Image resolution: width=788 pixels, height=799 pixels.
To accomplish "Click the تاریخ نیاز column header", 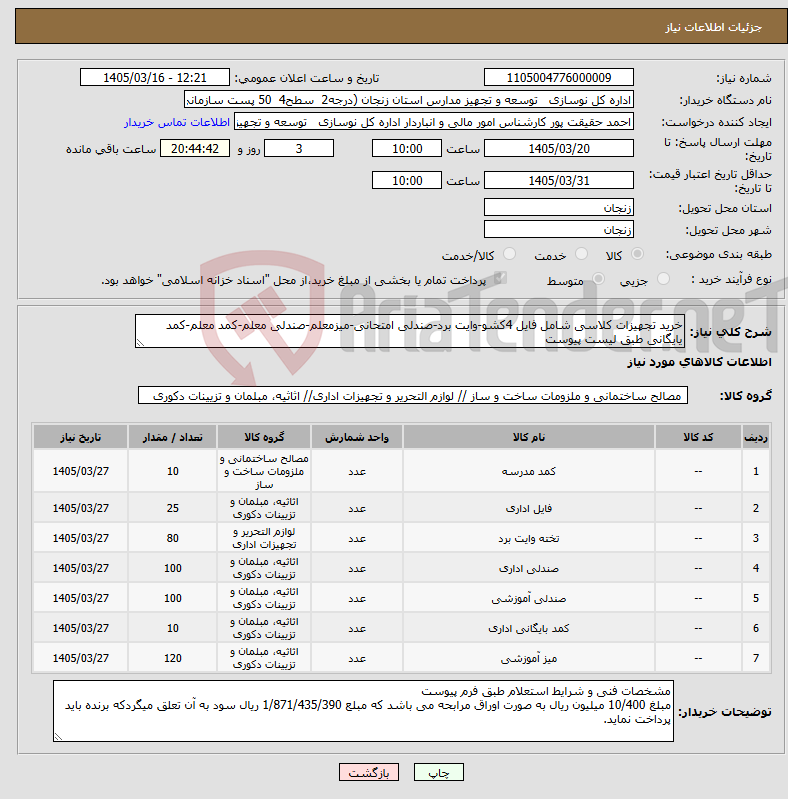I will 81,437.
